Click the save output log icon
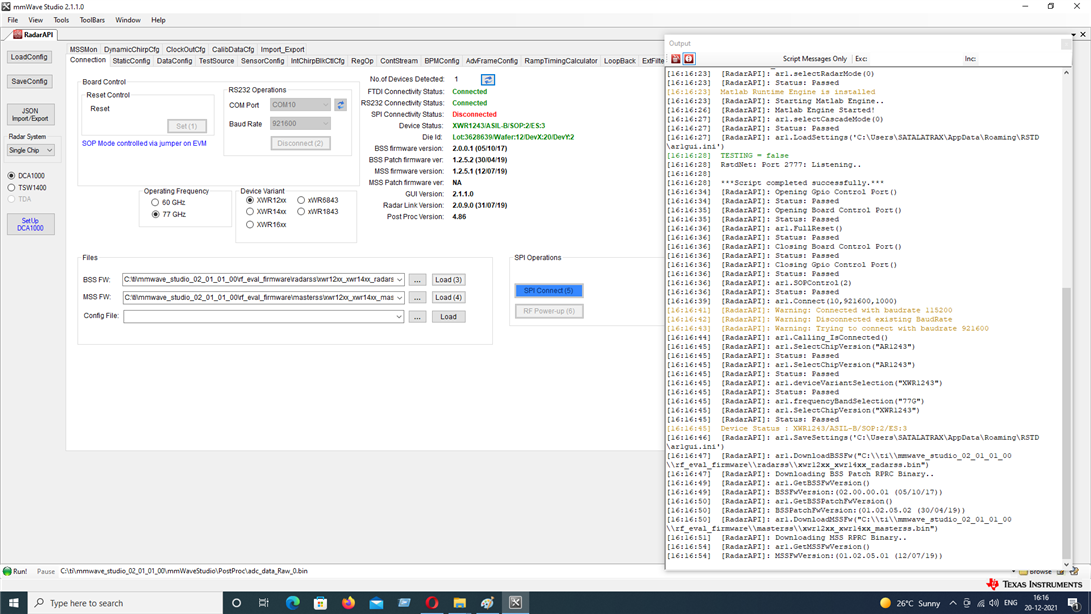1091x614 pixels. click(x=676, y=58)
